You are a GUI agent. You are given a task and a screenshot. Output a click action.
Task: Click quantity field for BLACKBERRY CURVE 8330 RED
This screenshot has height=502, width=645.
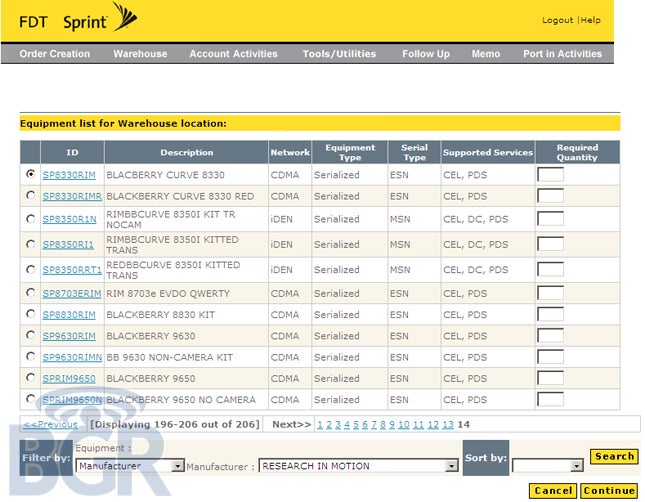coord(550,196)
